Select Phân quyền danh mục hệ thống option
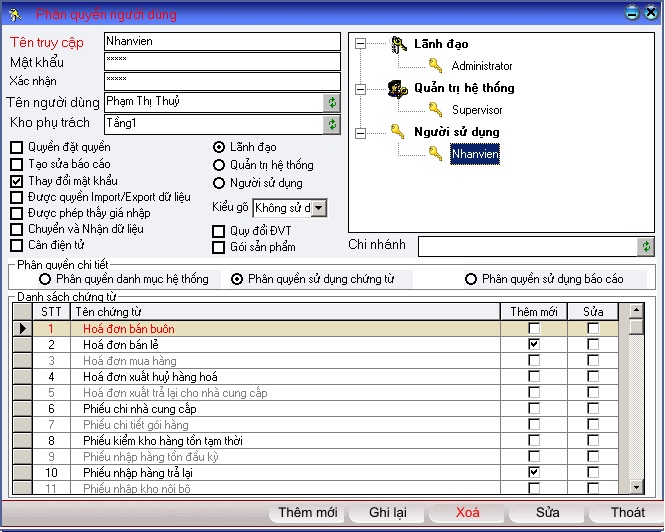 pos(45,279)
